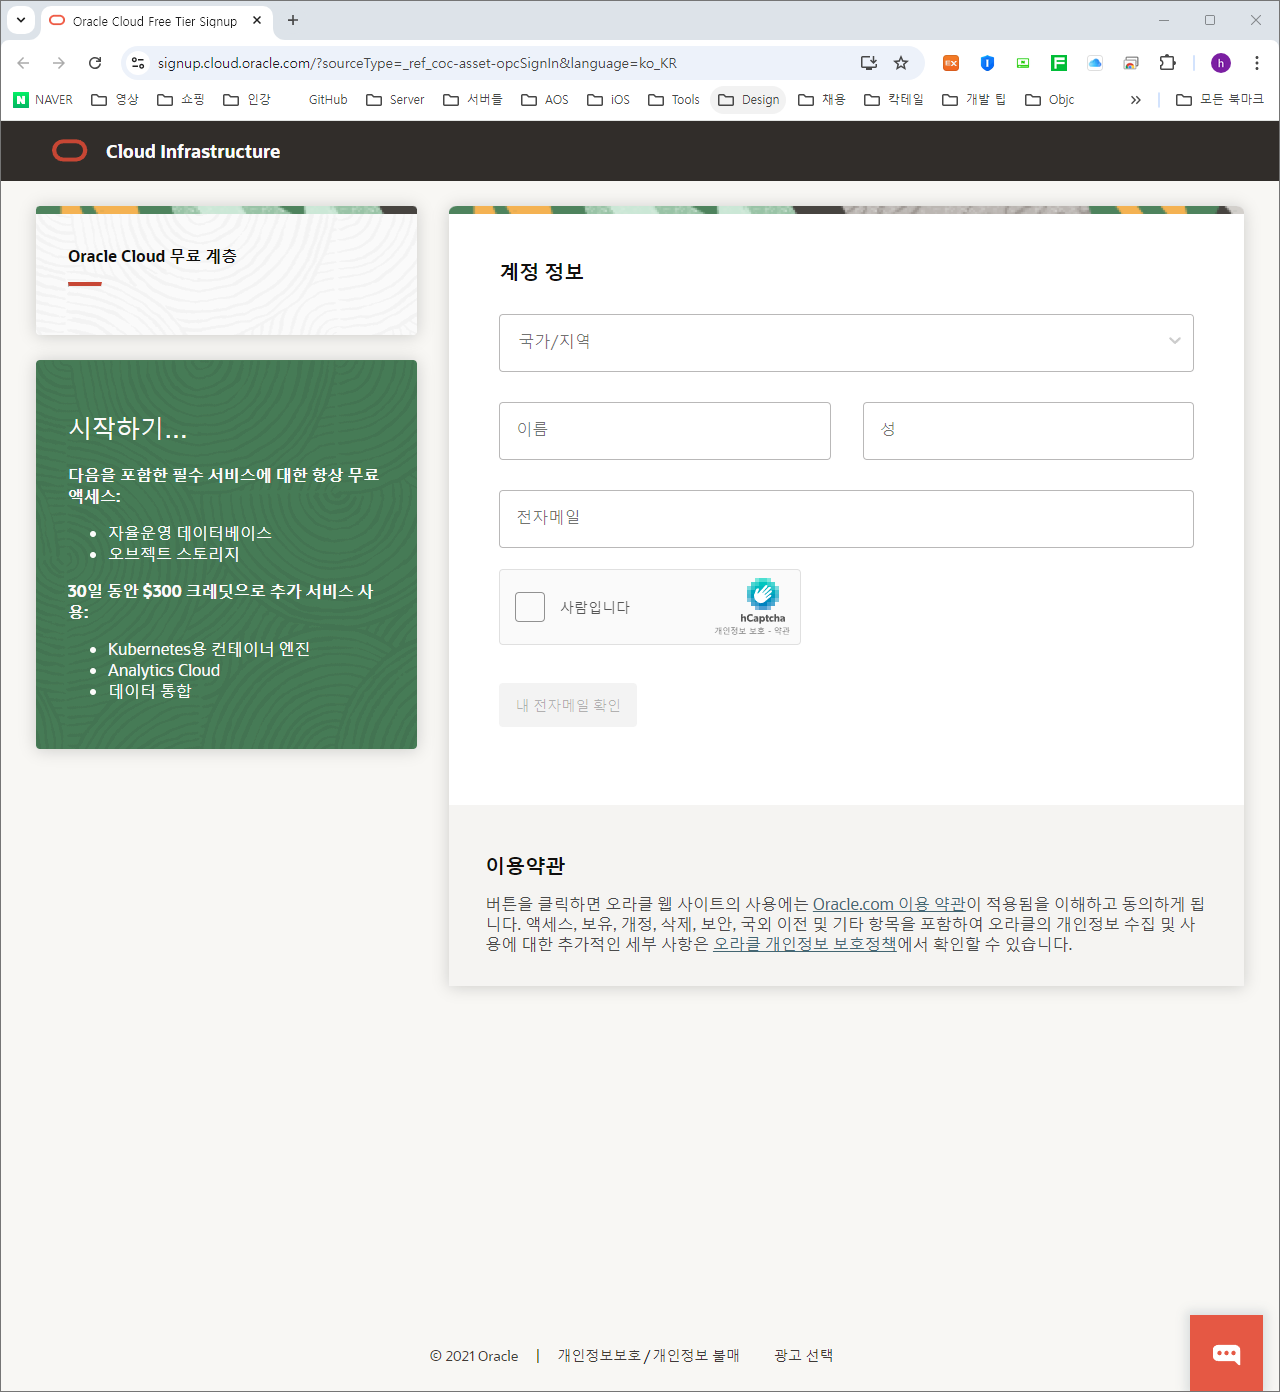Screen dimensions: 1280x1392
Task: Expand the 국가/지역 country dropdown
Action: pyautogui.click(x=846, y=343)
